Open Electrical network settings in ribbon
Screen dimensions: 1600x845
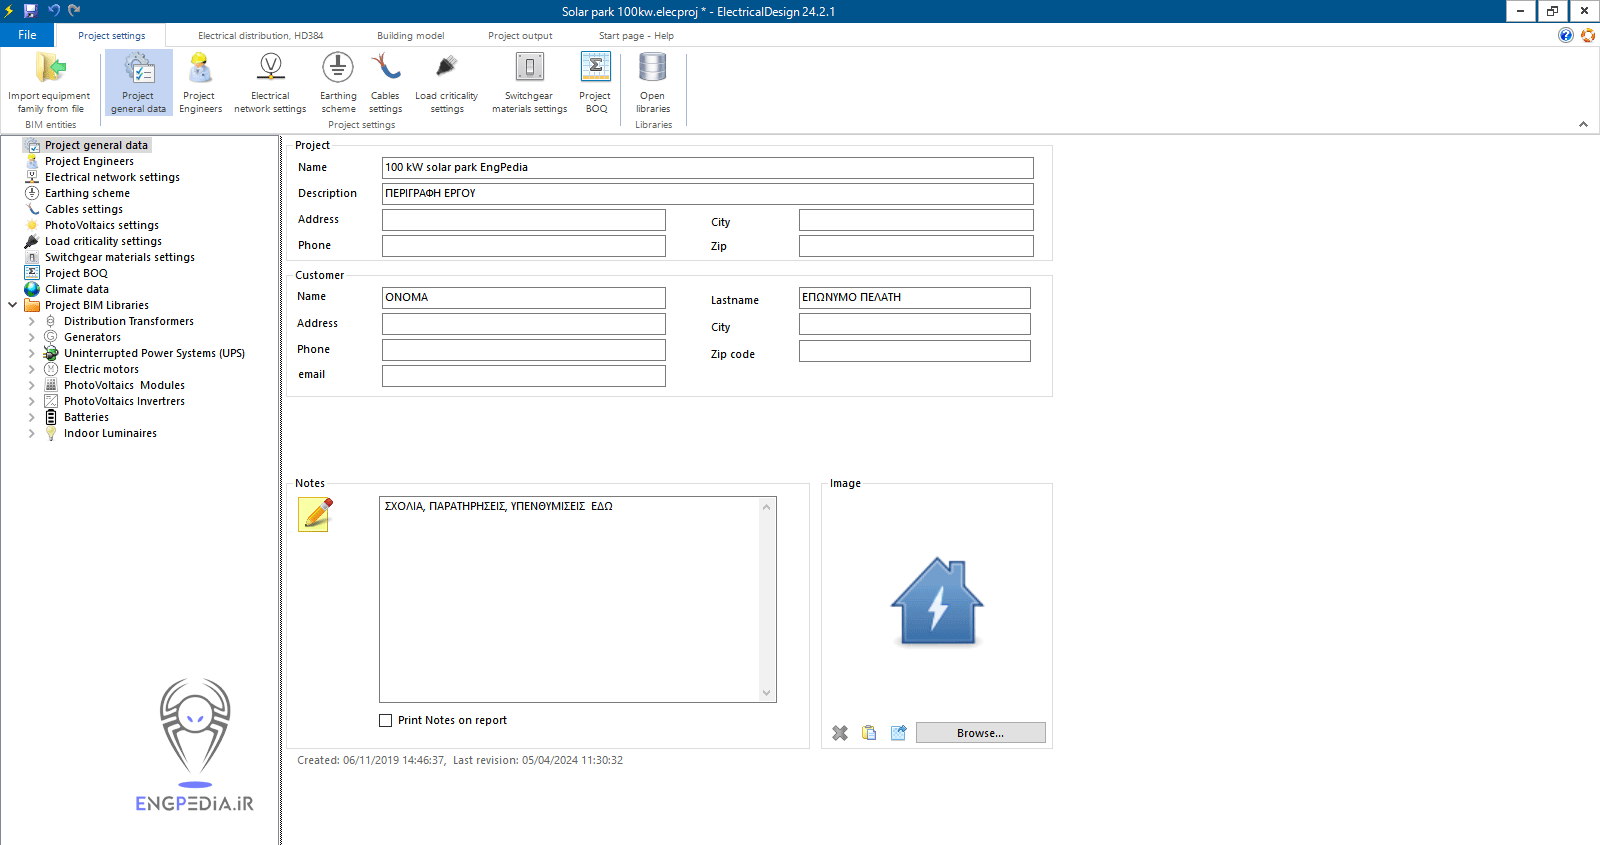point(270,83)
